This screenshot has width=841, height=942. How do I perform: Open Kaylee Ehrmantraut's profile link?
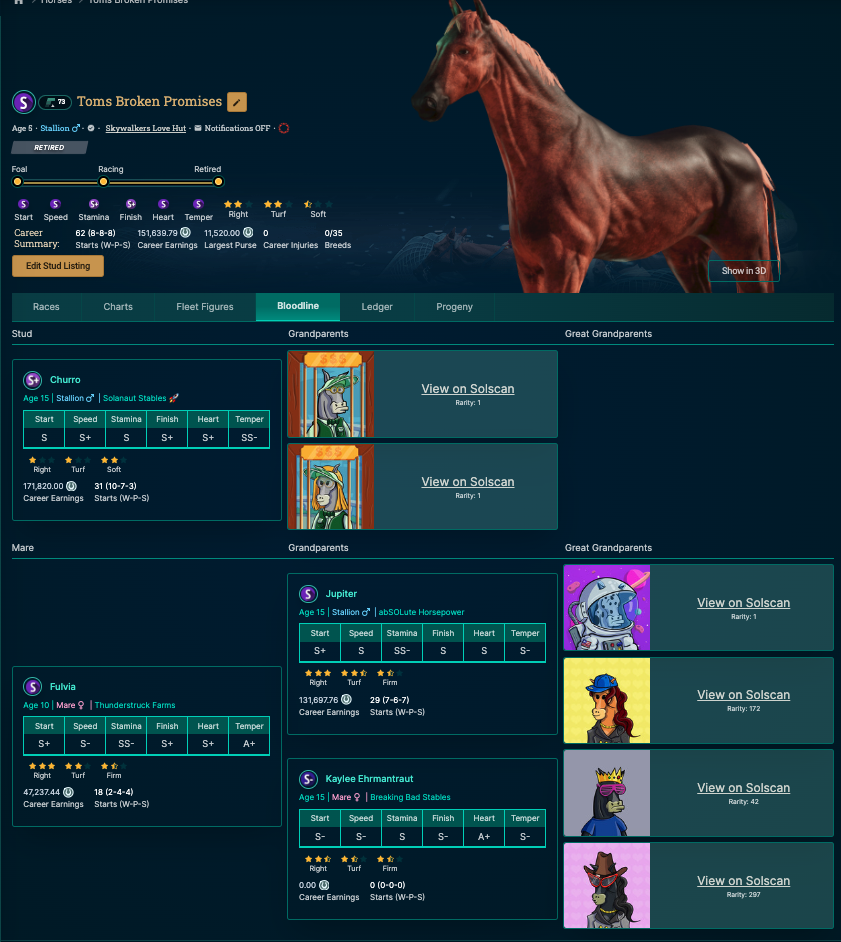[x=369, y=779]
